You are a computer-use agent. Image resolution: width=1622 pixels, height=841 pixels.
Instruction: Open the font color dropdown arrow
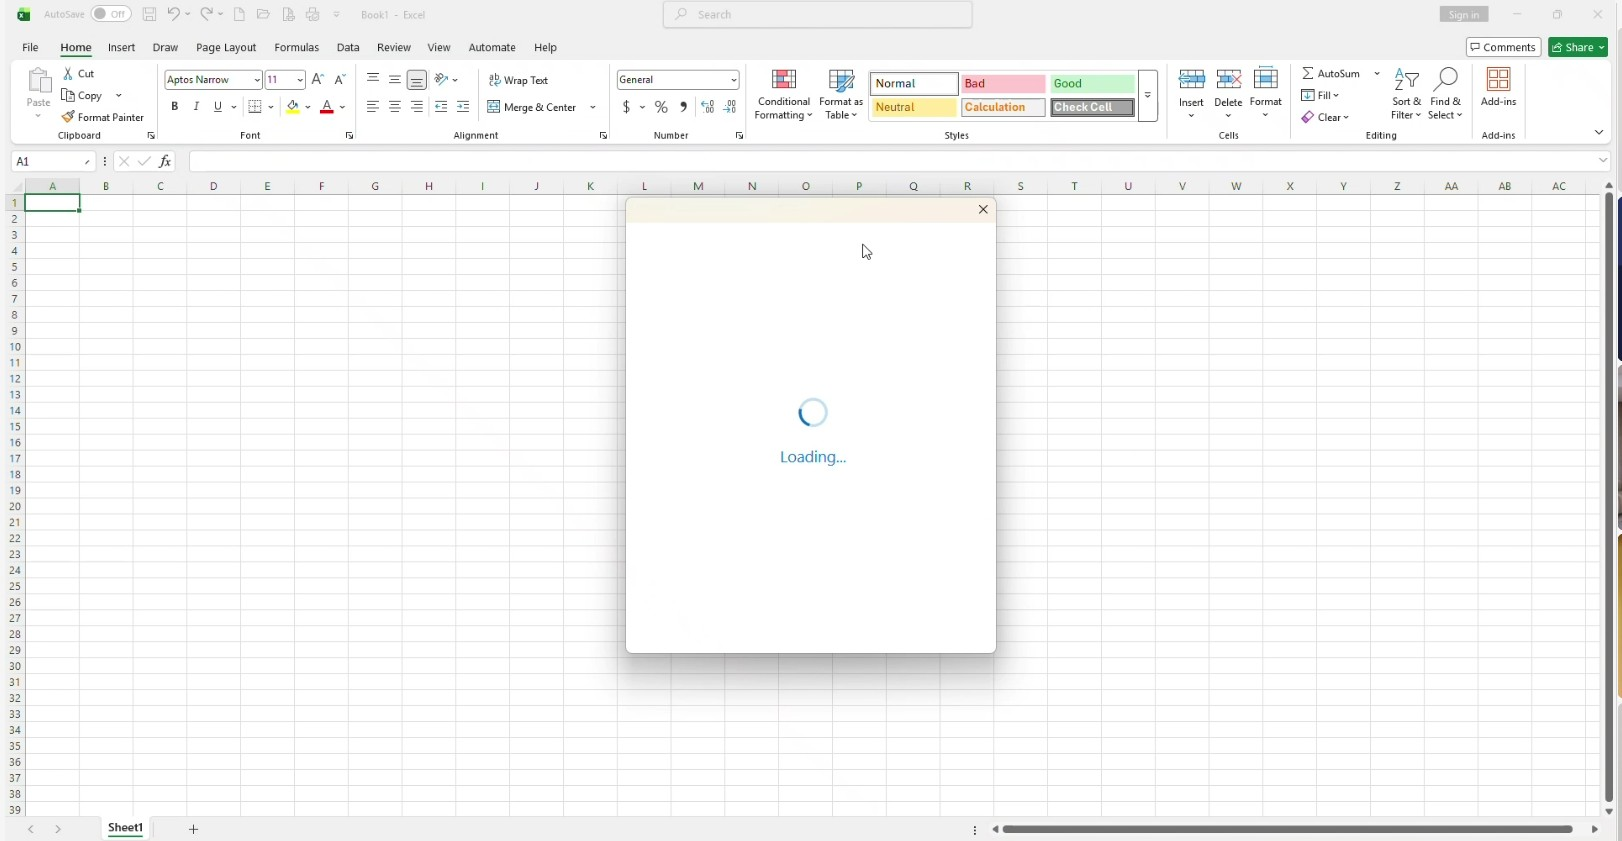click(342, 107)
